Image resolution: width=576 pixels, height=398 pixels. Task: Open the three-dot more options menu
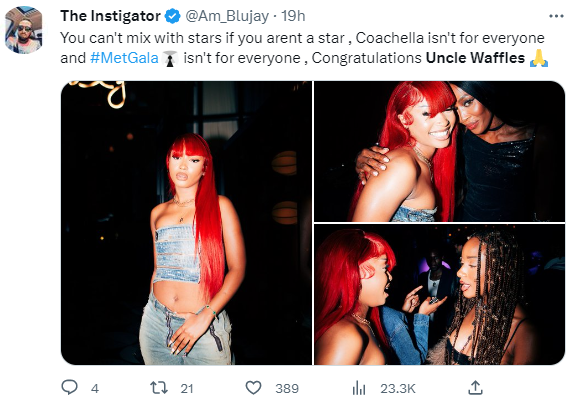point(556,16)
